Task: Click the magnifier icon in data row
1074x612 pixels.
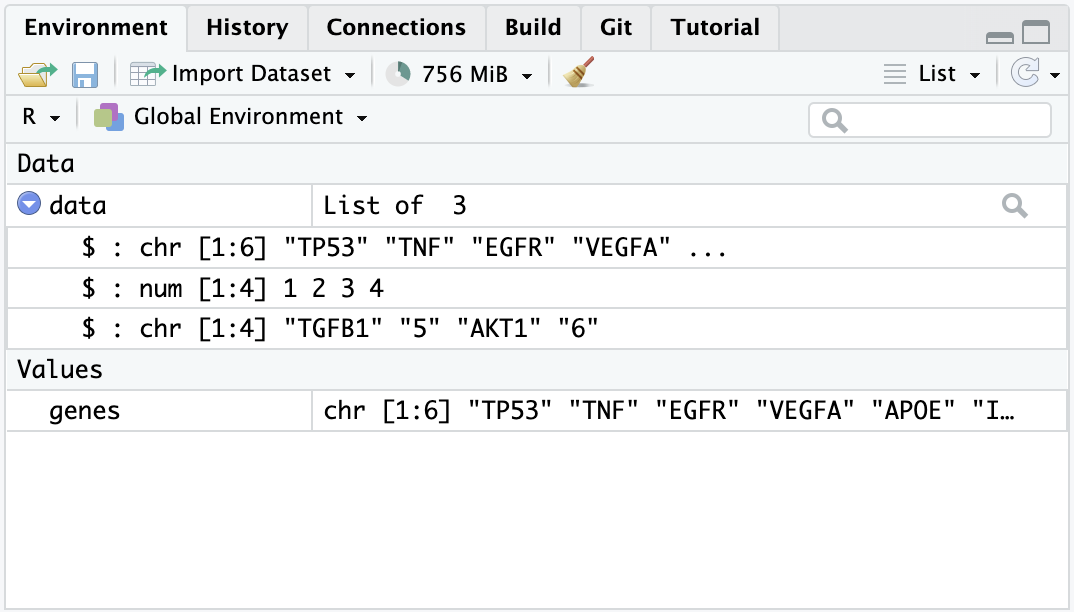Action: (x=1014, y=206)
